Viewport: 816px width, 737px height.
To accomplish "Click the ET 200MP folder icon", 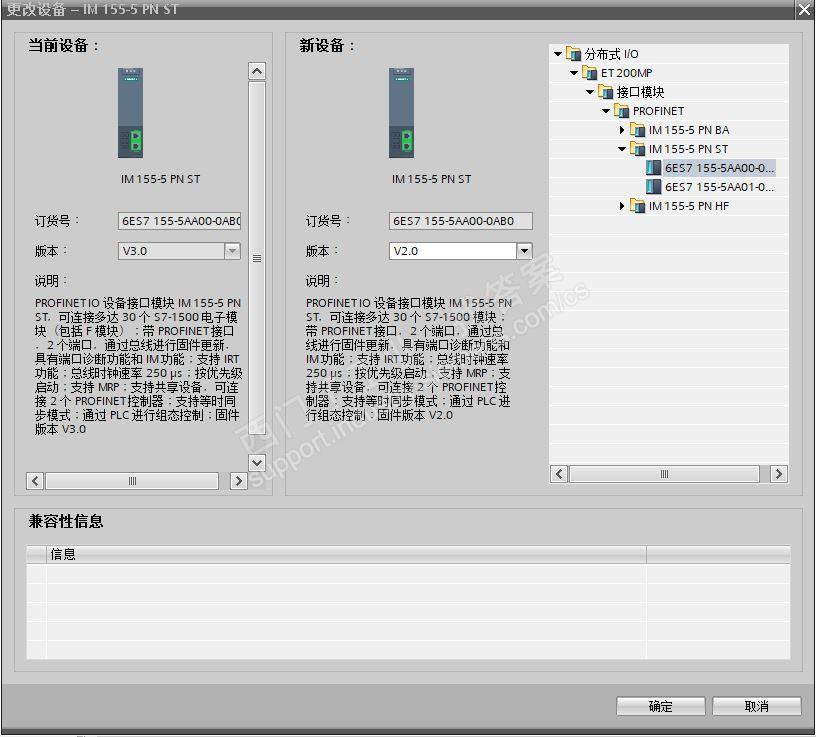I will (590, 73).
